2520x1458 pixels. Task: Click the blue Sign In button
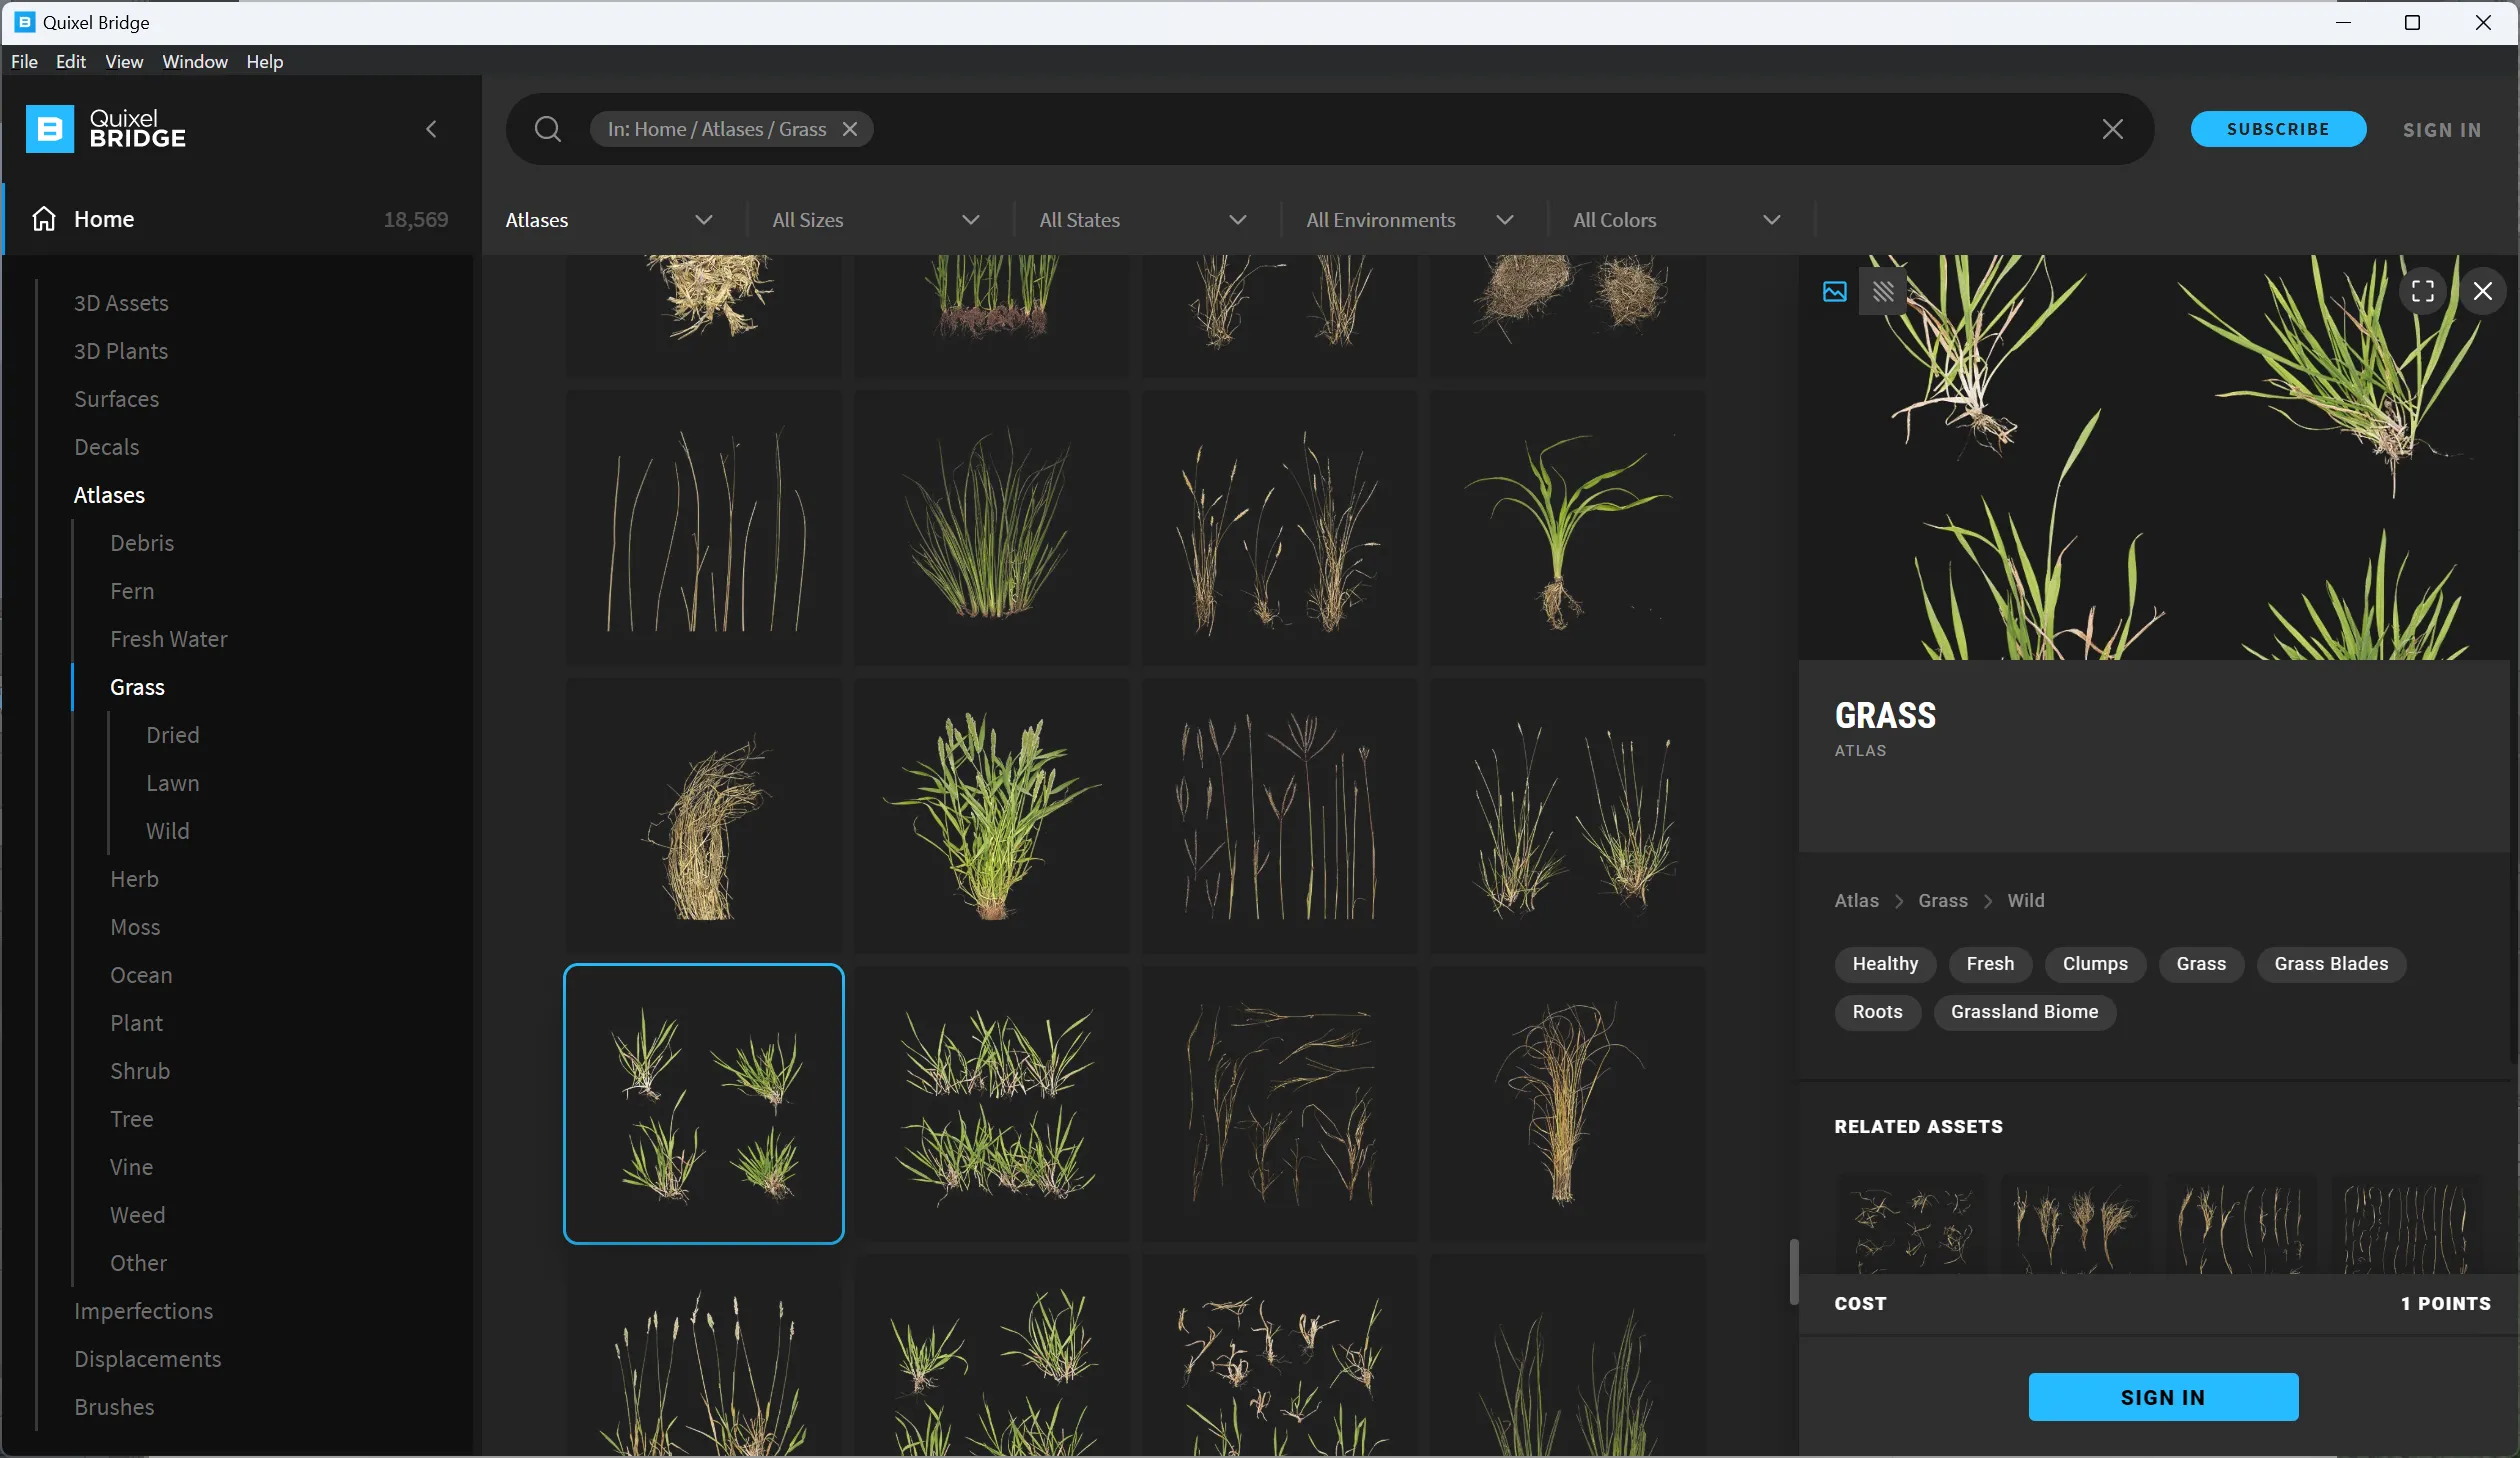pyautogui.click(x=2163, y=1397)
